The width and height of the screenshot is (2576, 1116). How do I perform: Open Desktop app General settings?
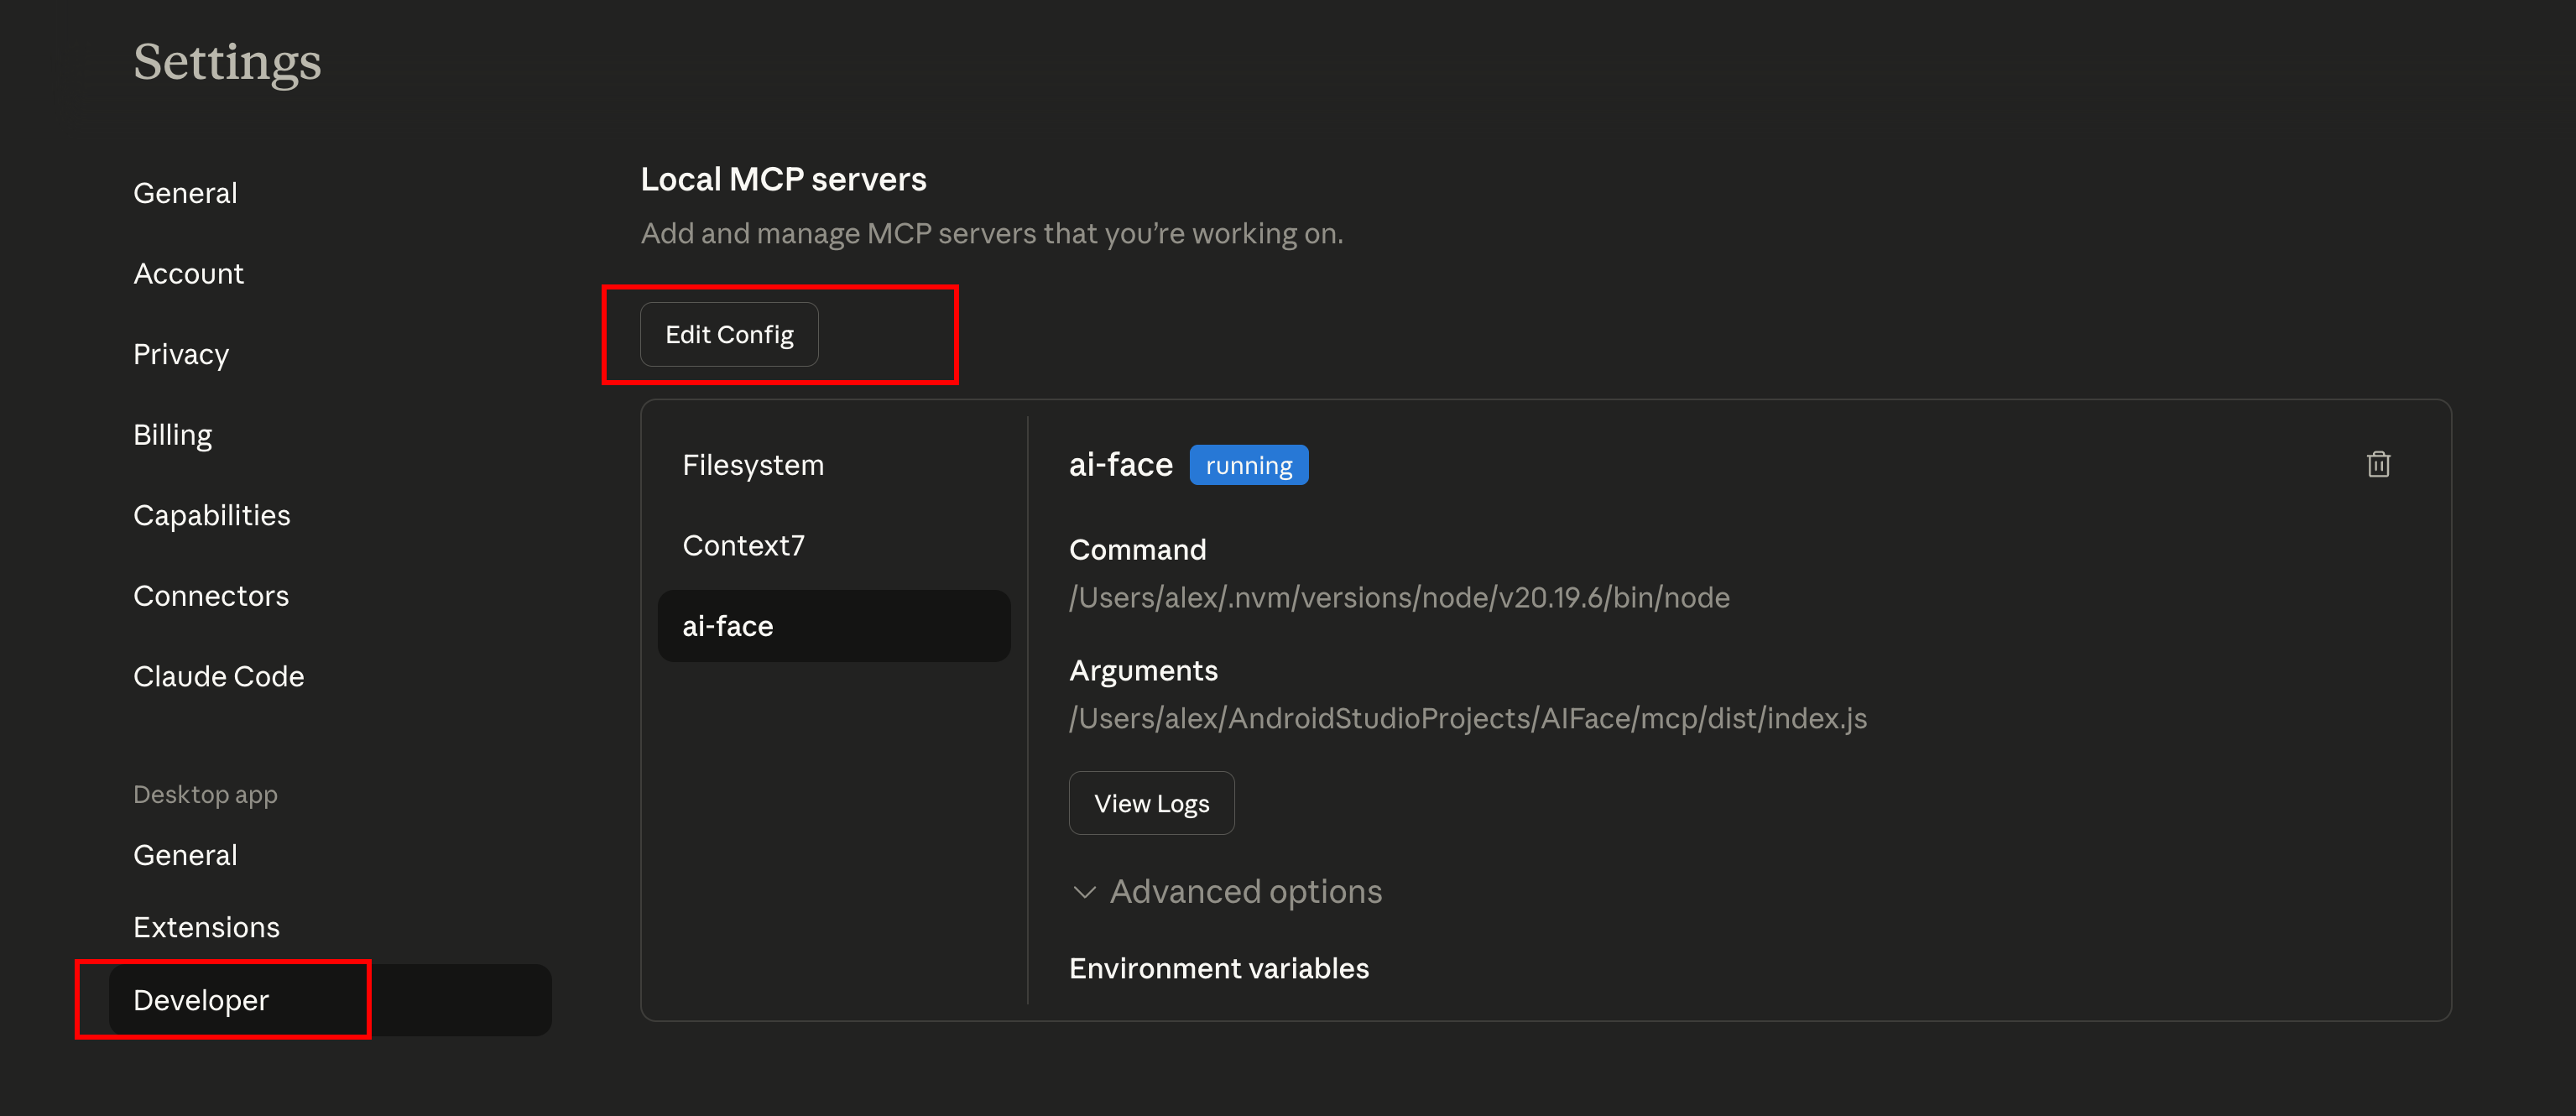point(185,856)
